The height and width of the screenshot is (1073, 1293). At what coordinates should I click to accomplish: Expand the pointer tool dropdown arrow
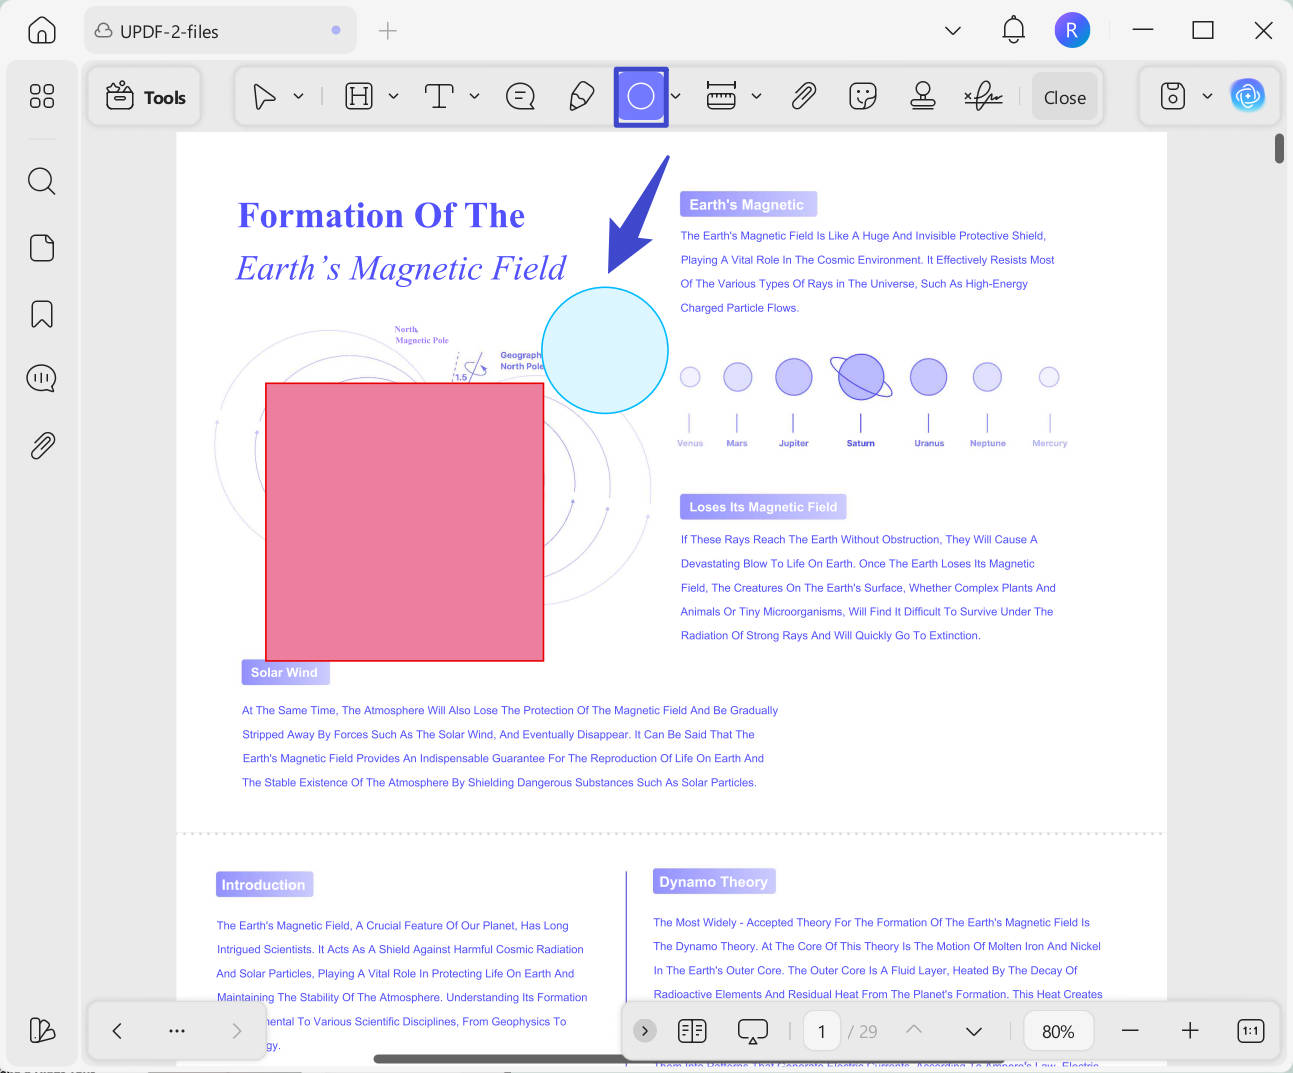point(298,96)
